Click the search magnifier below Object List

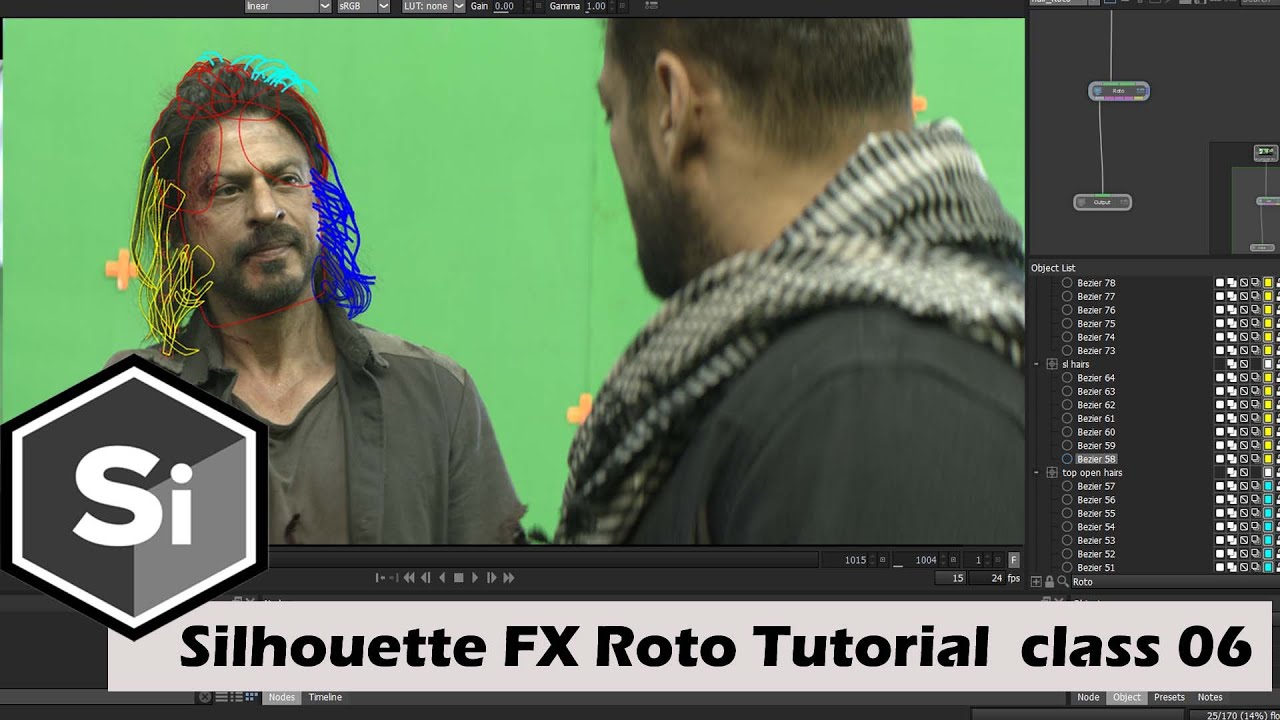coord(1062,581)
